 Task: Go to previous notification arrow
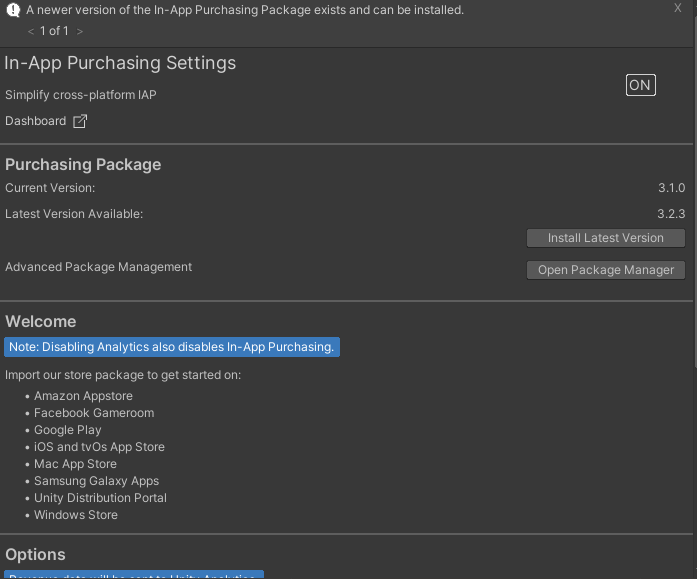click(x=31, y=31)
